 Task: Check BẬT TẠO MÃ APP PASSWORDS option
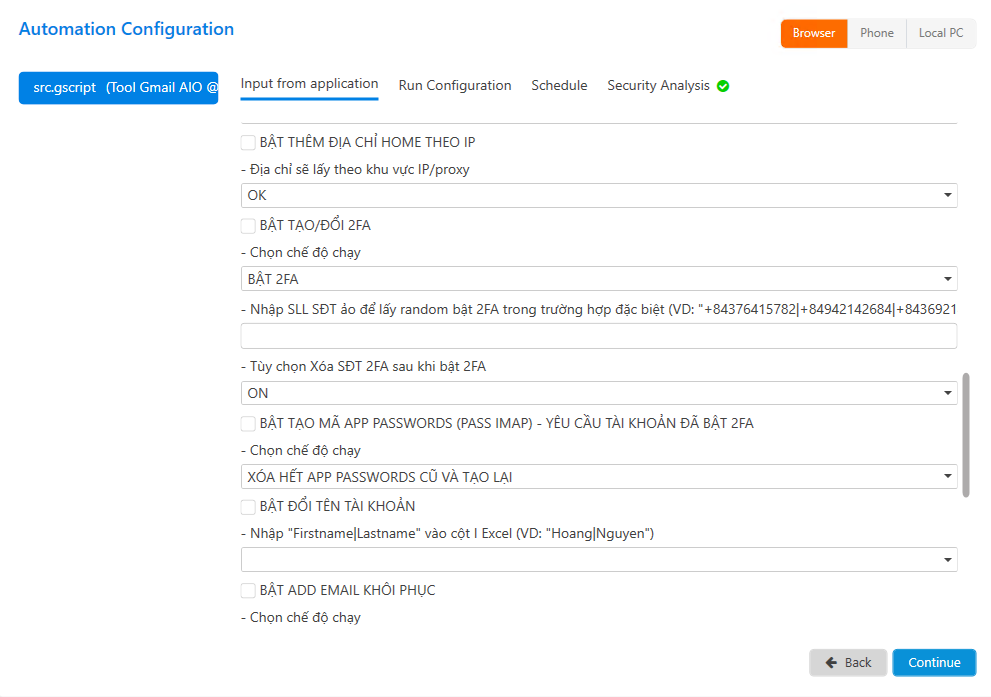[x=248, y=423]
